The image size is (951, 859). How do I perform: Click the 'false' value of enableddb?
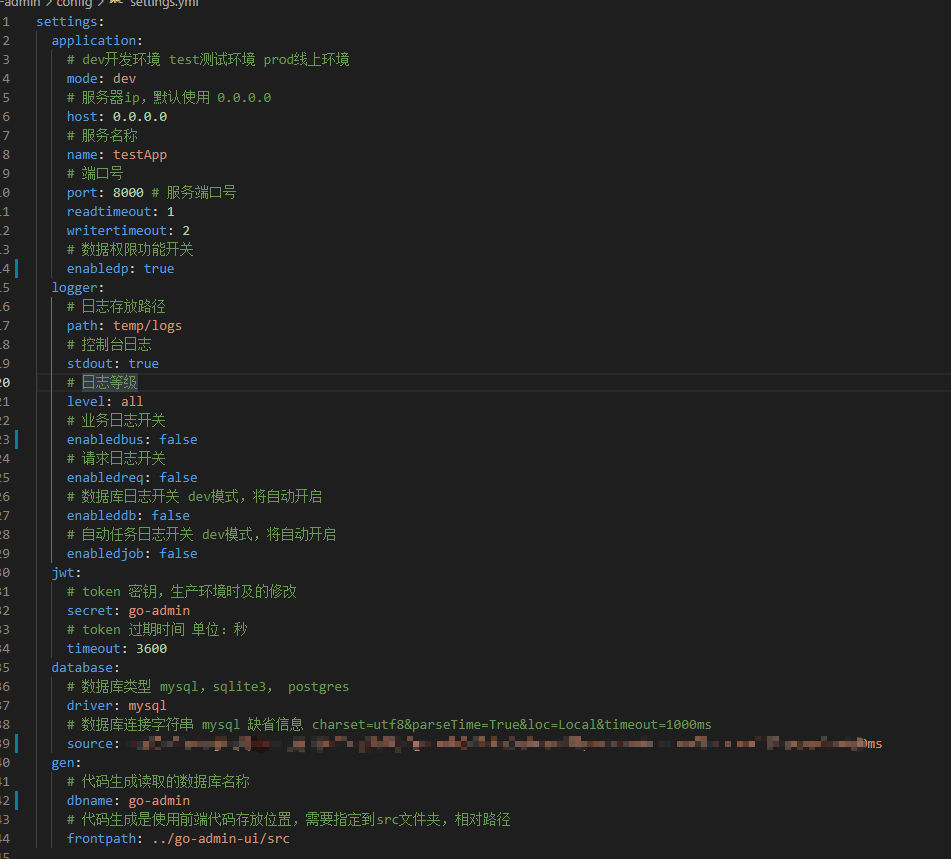170,516
